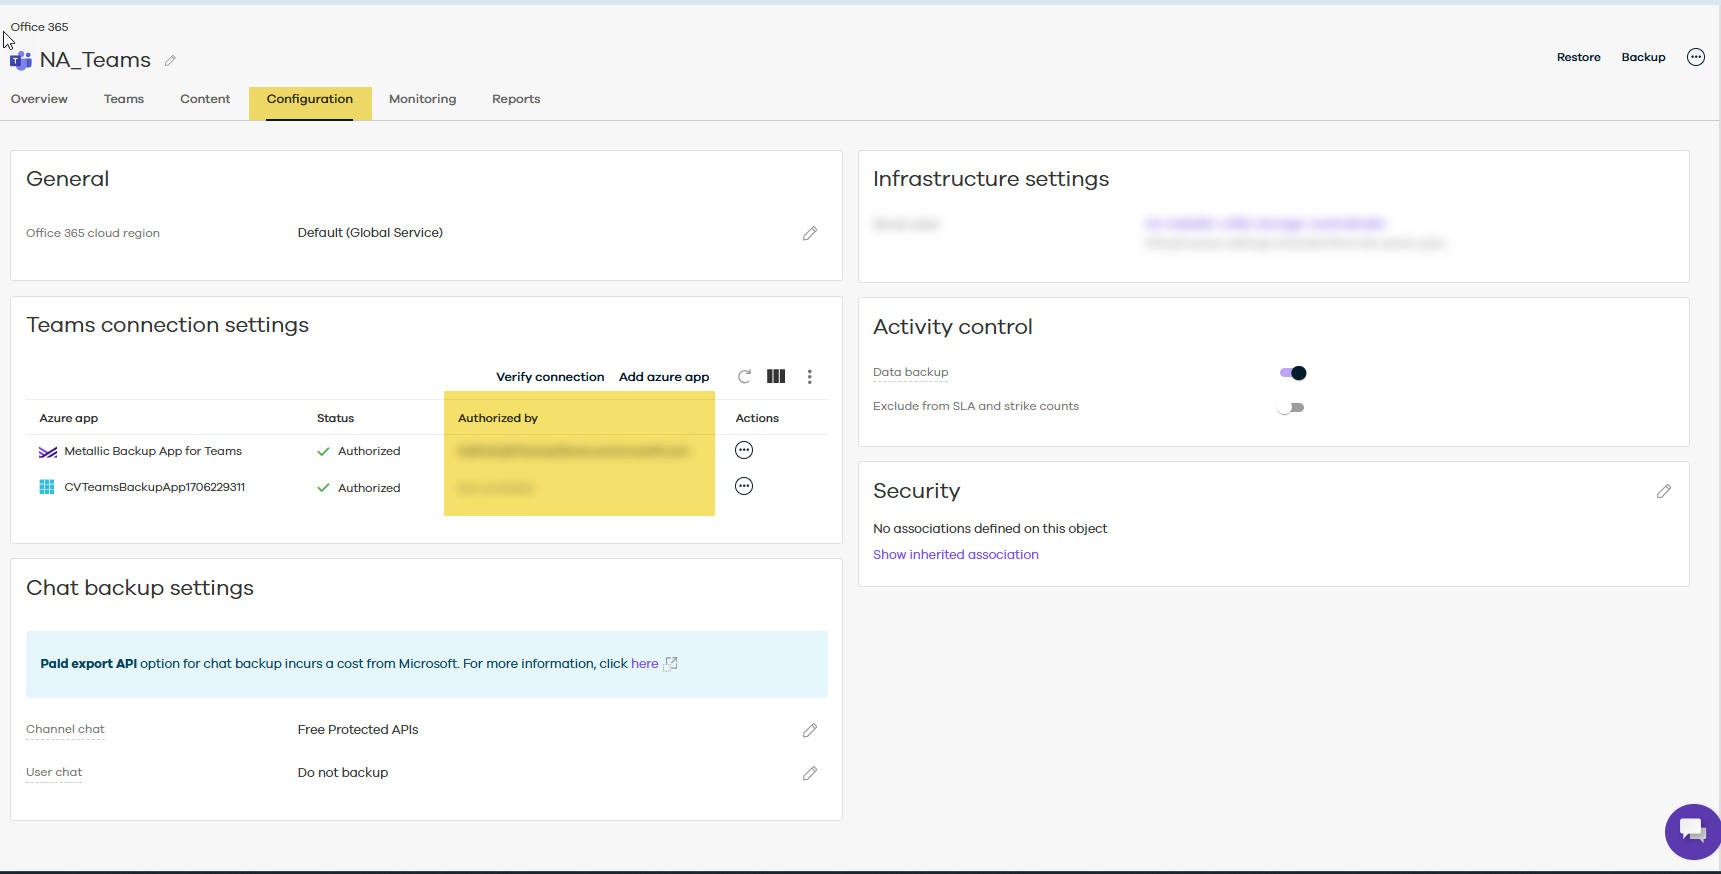Open the column chooser for Azure apps table

(x=776, y=377)
